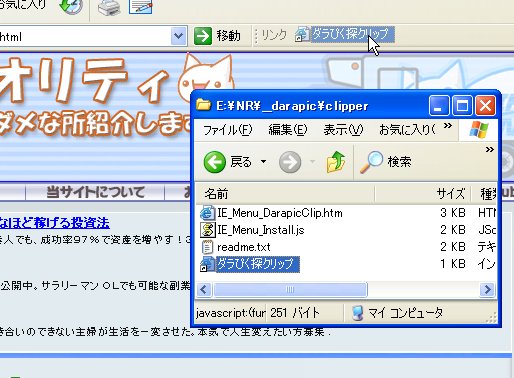The width and height of the screenshot is (514, 378).
Task: Click the edit page icon beside printer
Action: point(141,7)
